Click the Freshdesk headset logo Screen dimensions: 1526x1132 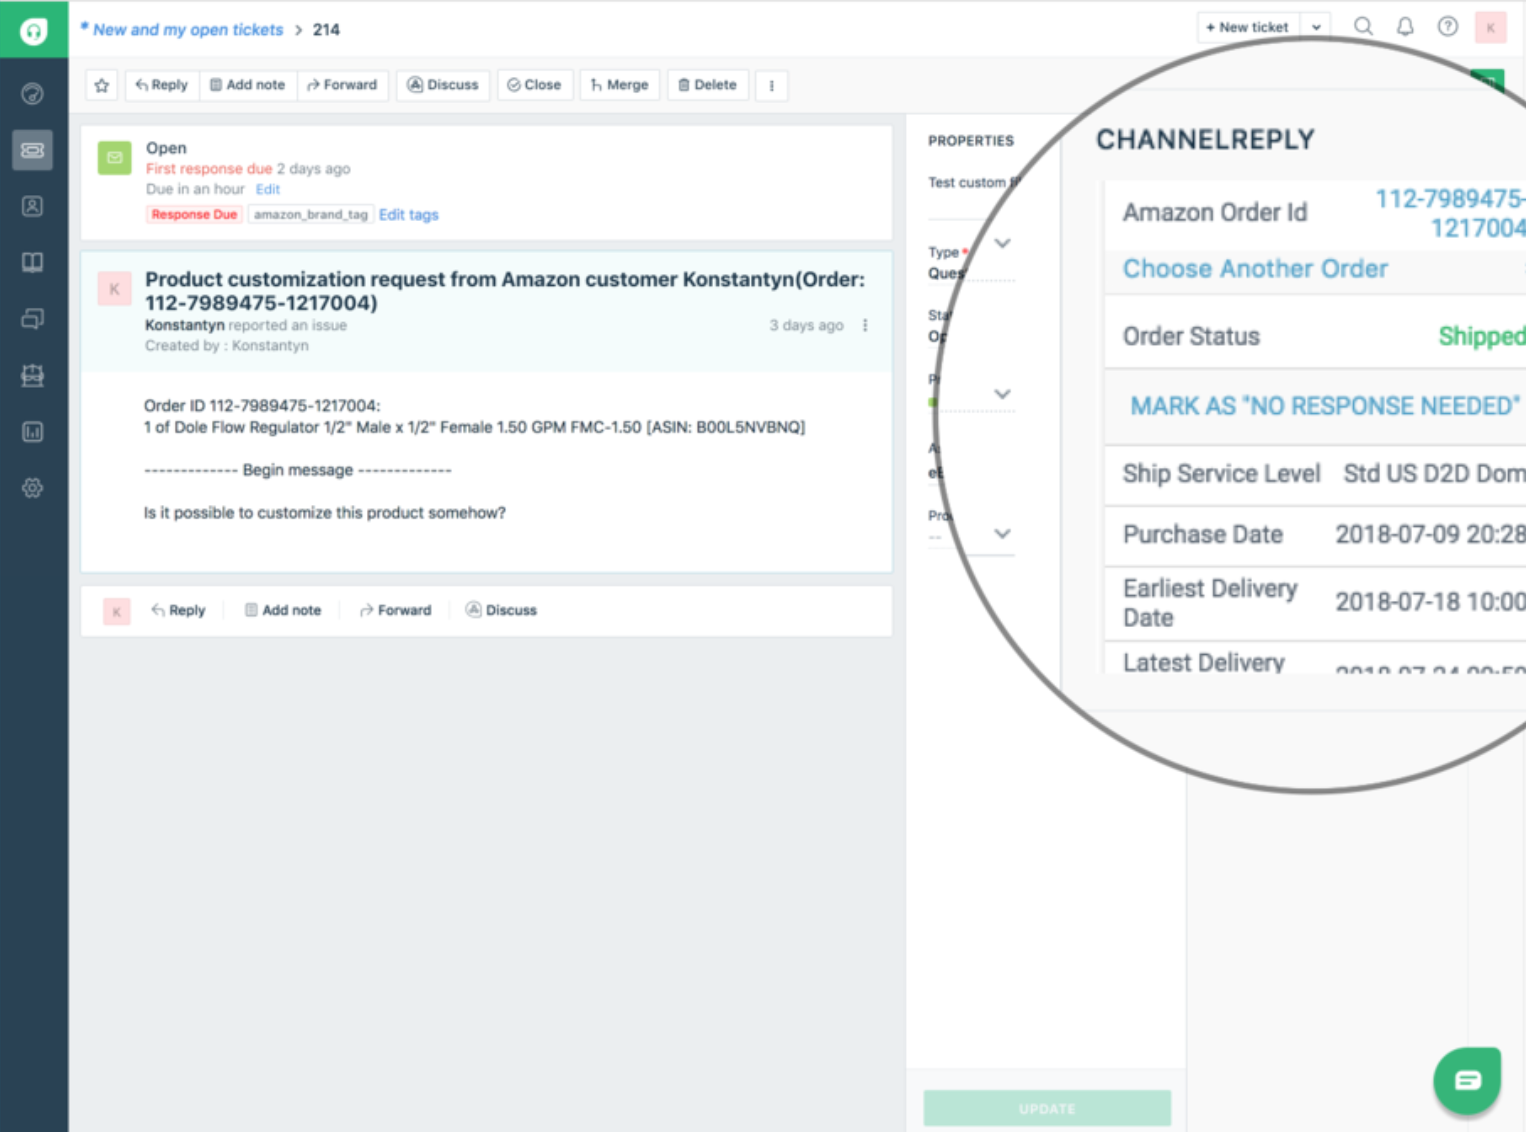click(x=33, y=30)
